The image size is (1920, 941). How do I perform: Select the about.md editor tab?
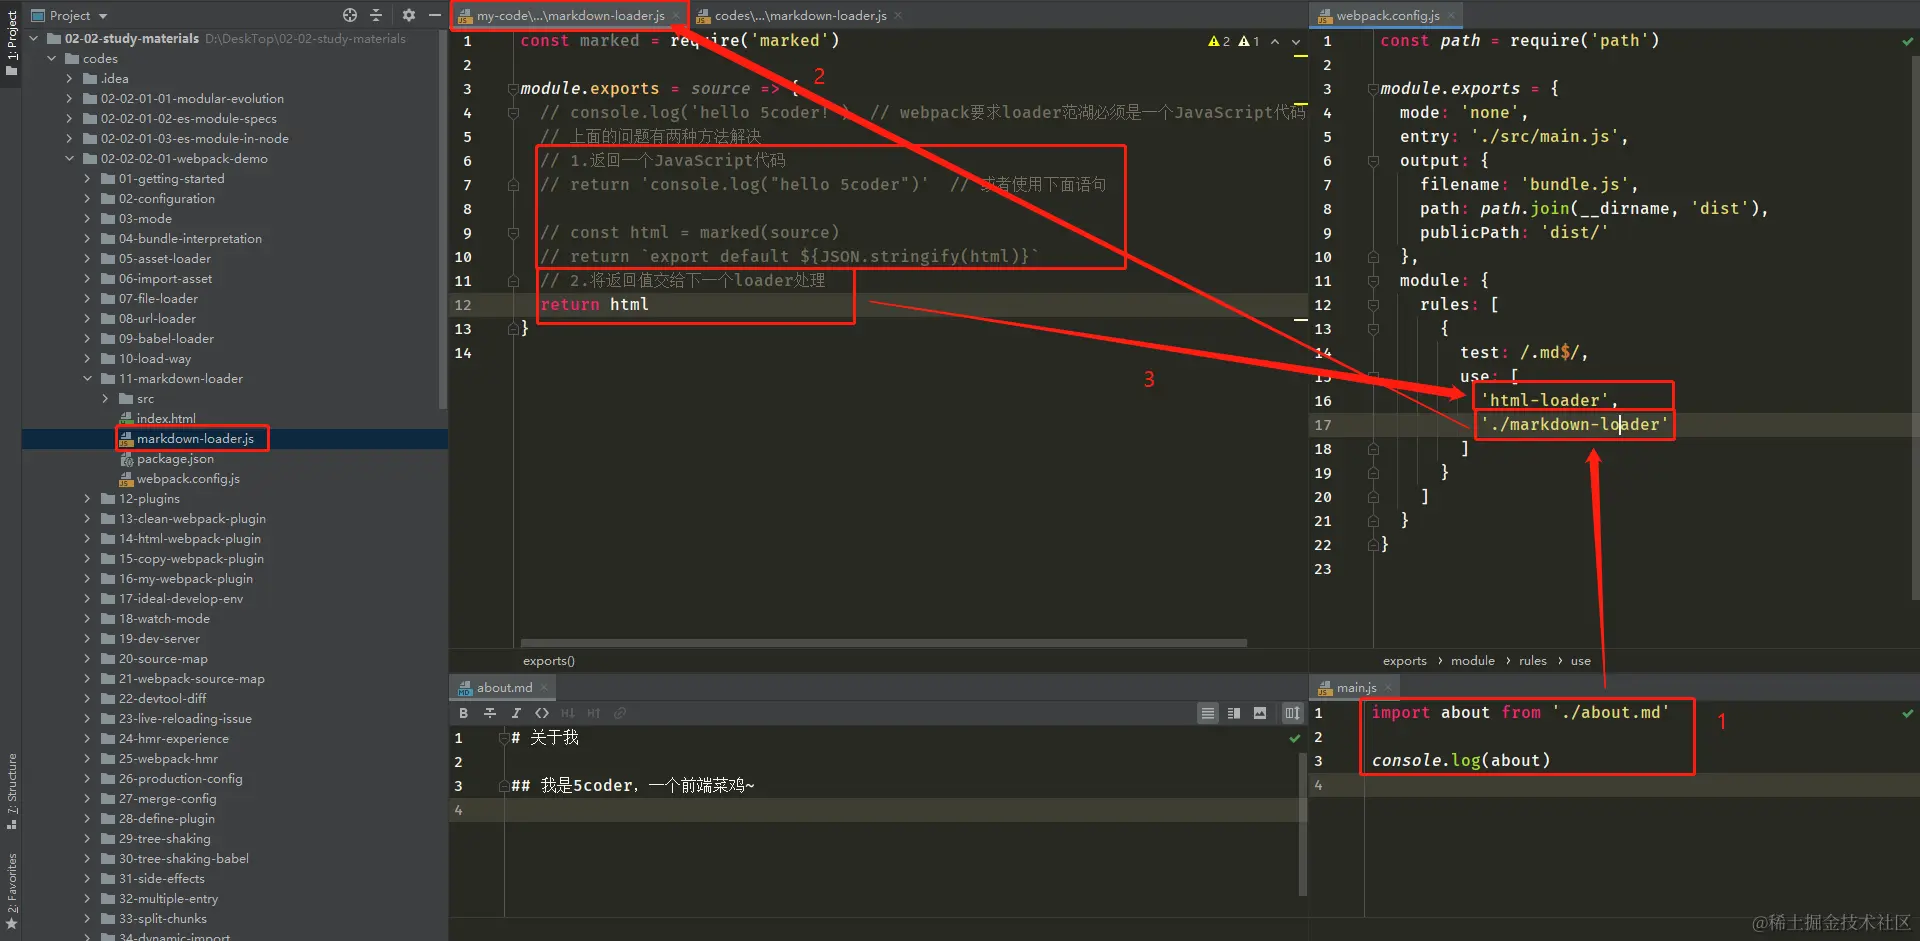[x=504, y=687]
